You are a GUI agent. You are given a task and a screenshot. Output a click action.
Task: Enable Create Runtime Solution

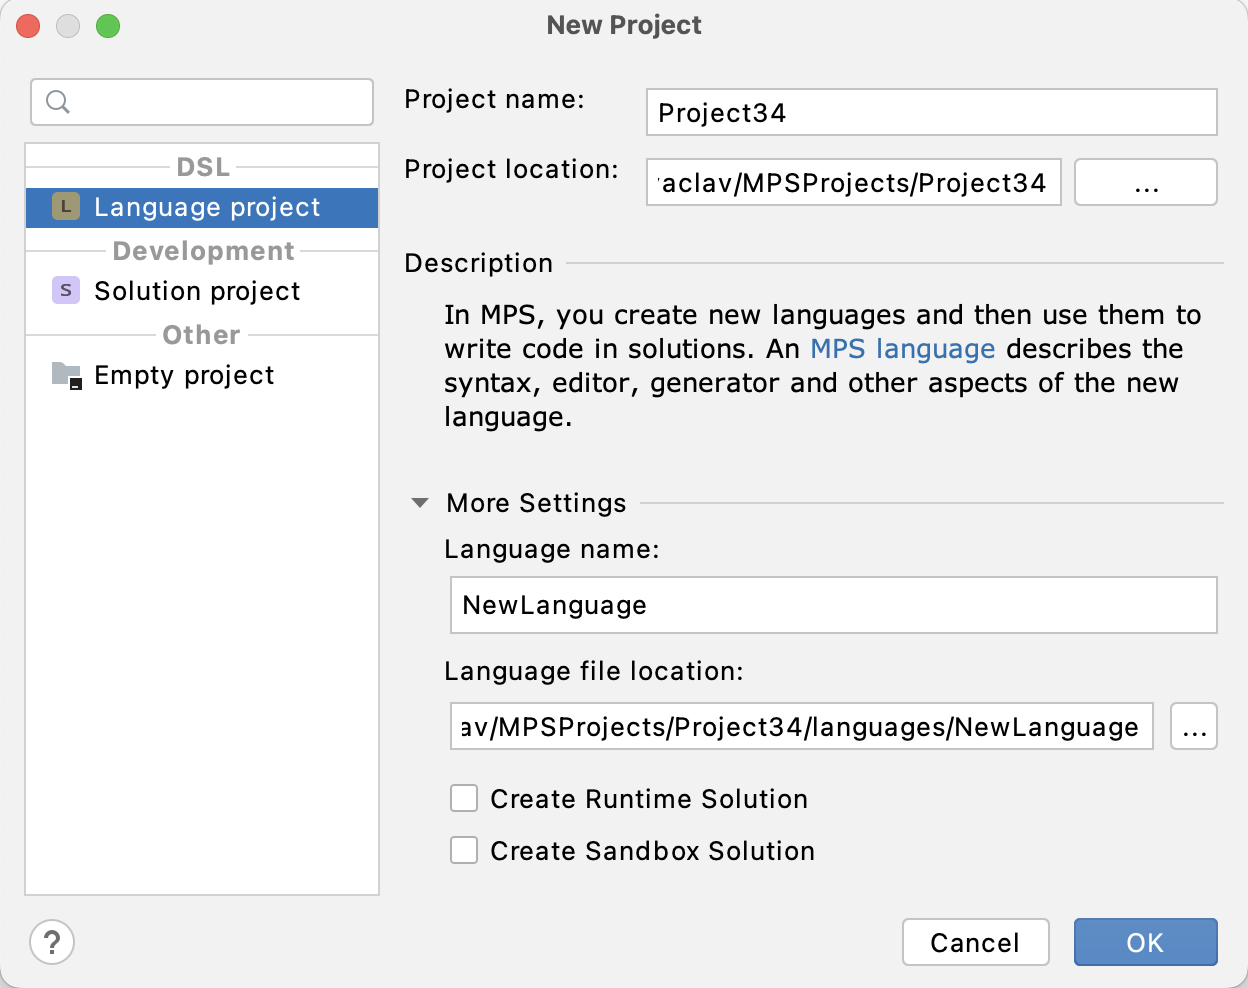[463, 798]
